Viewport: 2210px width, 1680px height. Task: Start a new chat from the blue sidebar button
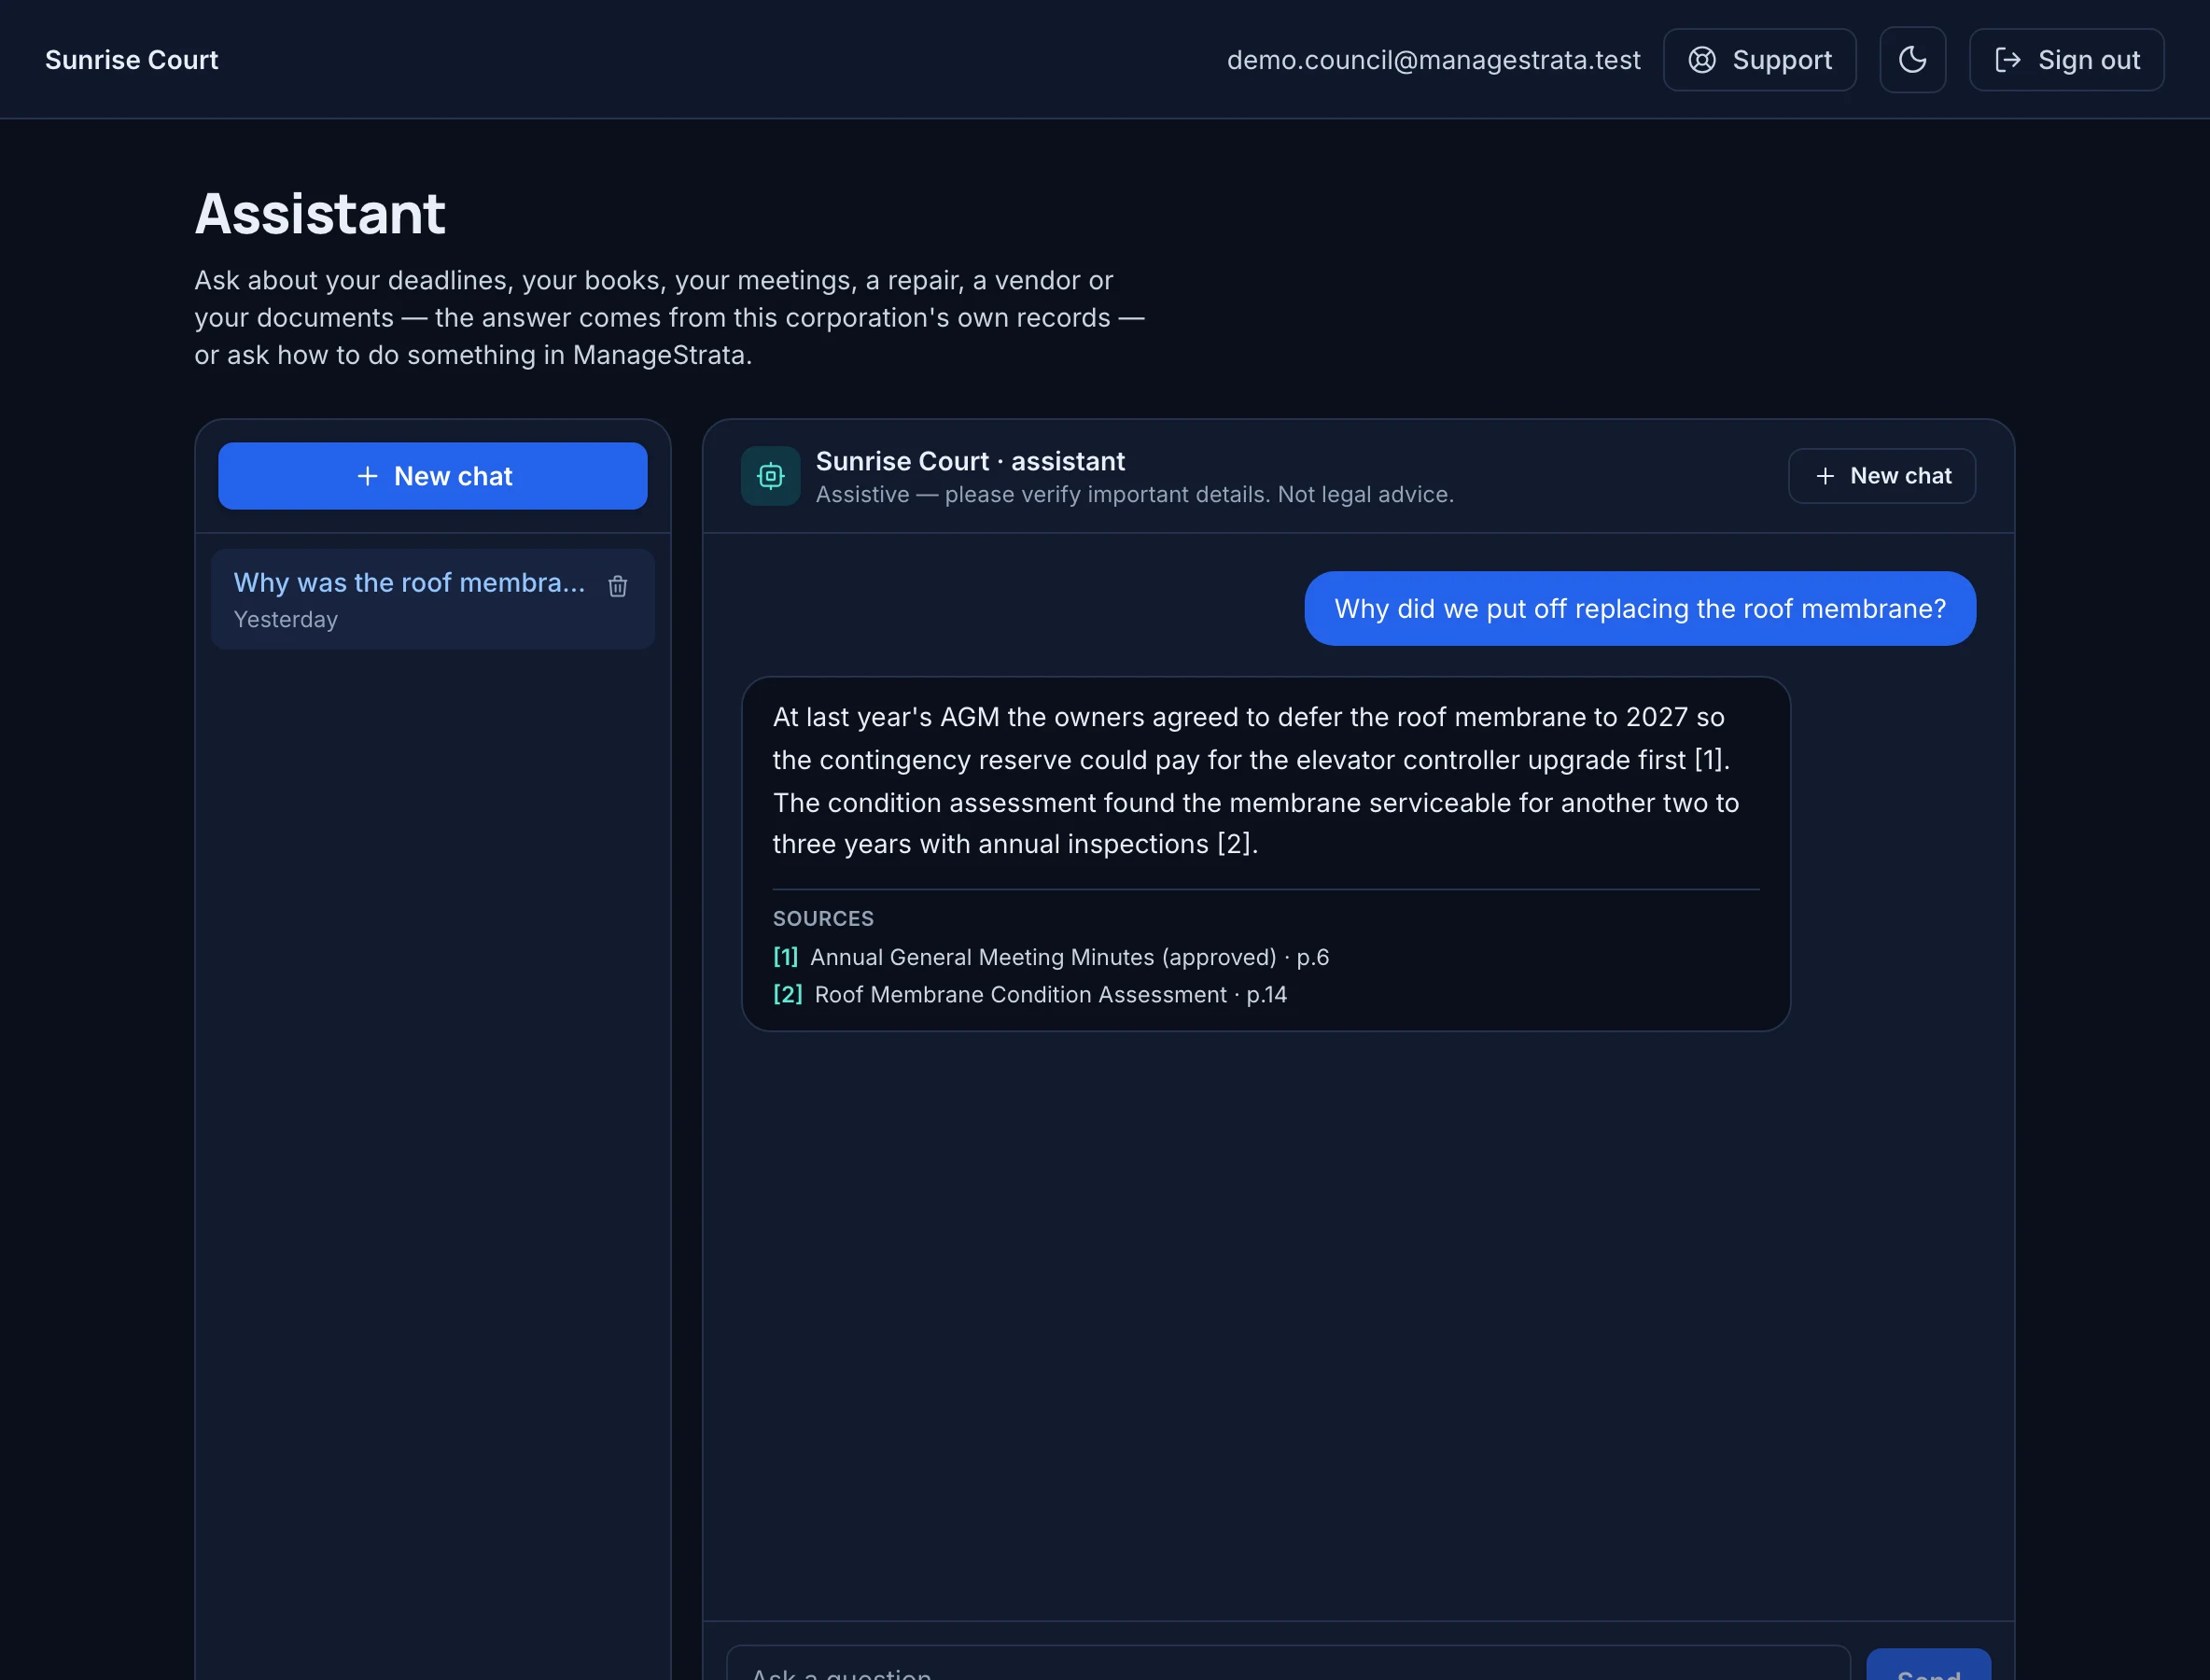[x=433, y=476]
